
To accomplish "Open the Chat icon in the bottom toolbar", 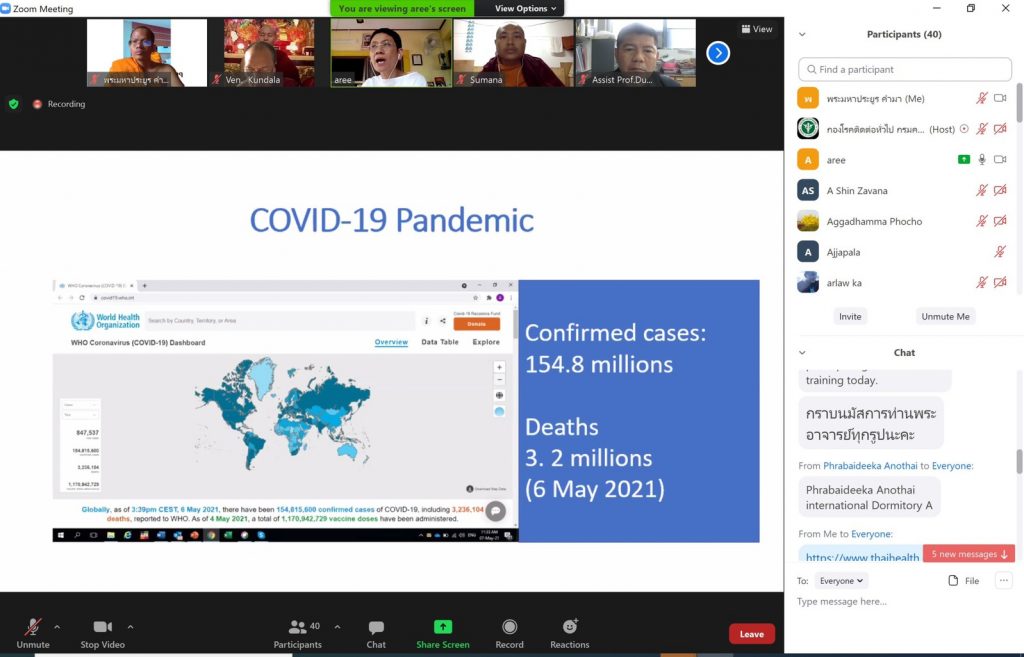I will [x=376, y=627].
